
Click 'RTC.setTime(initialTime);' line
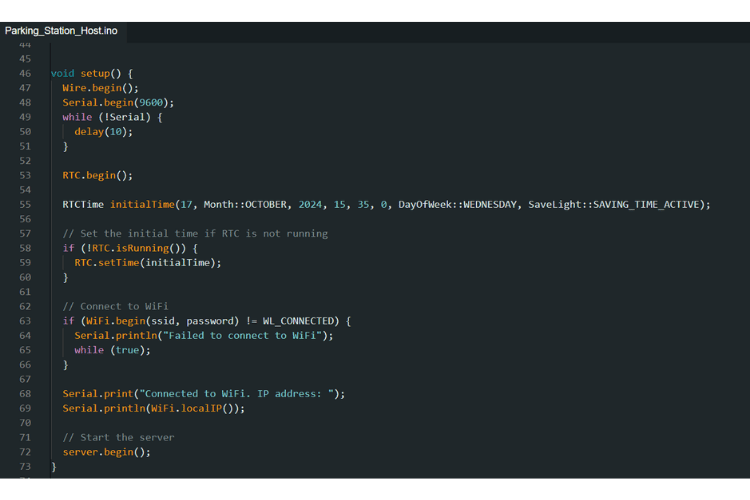pyautogui.click(x=148, y=263)
